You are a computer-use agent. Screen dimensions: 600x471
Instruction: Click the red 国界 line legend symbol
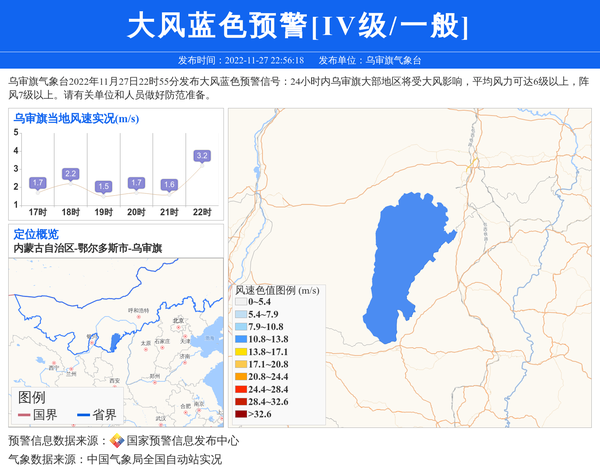point(24,415)
